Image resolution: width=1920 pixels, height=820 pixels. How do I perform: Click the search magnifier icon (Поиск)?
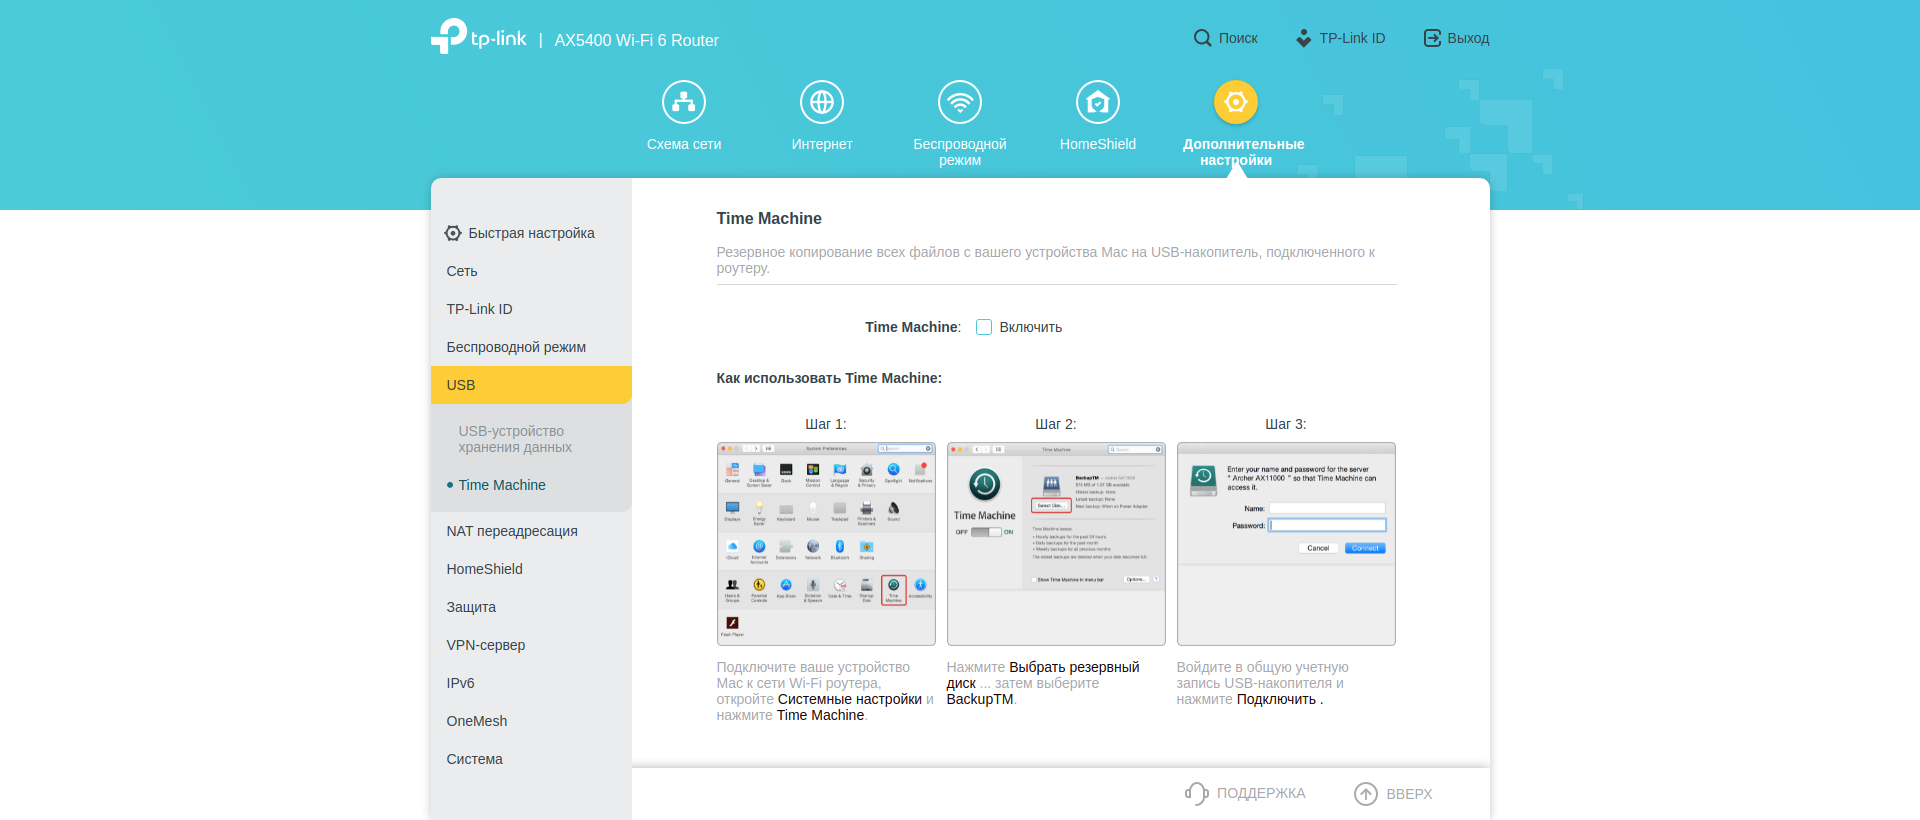[x=1202, y=38]
